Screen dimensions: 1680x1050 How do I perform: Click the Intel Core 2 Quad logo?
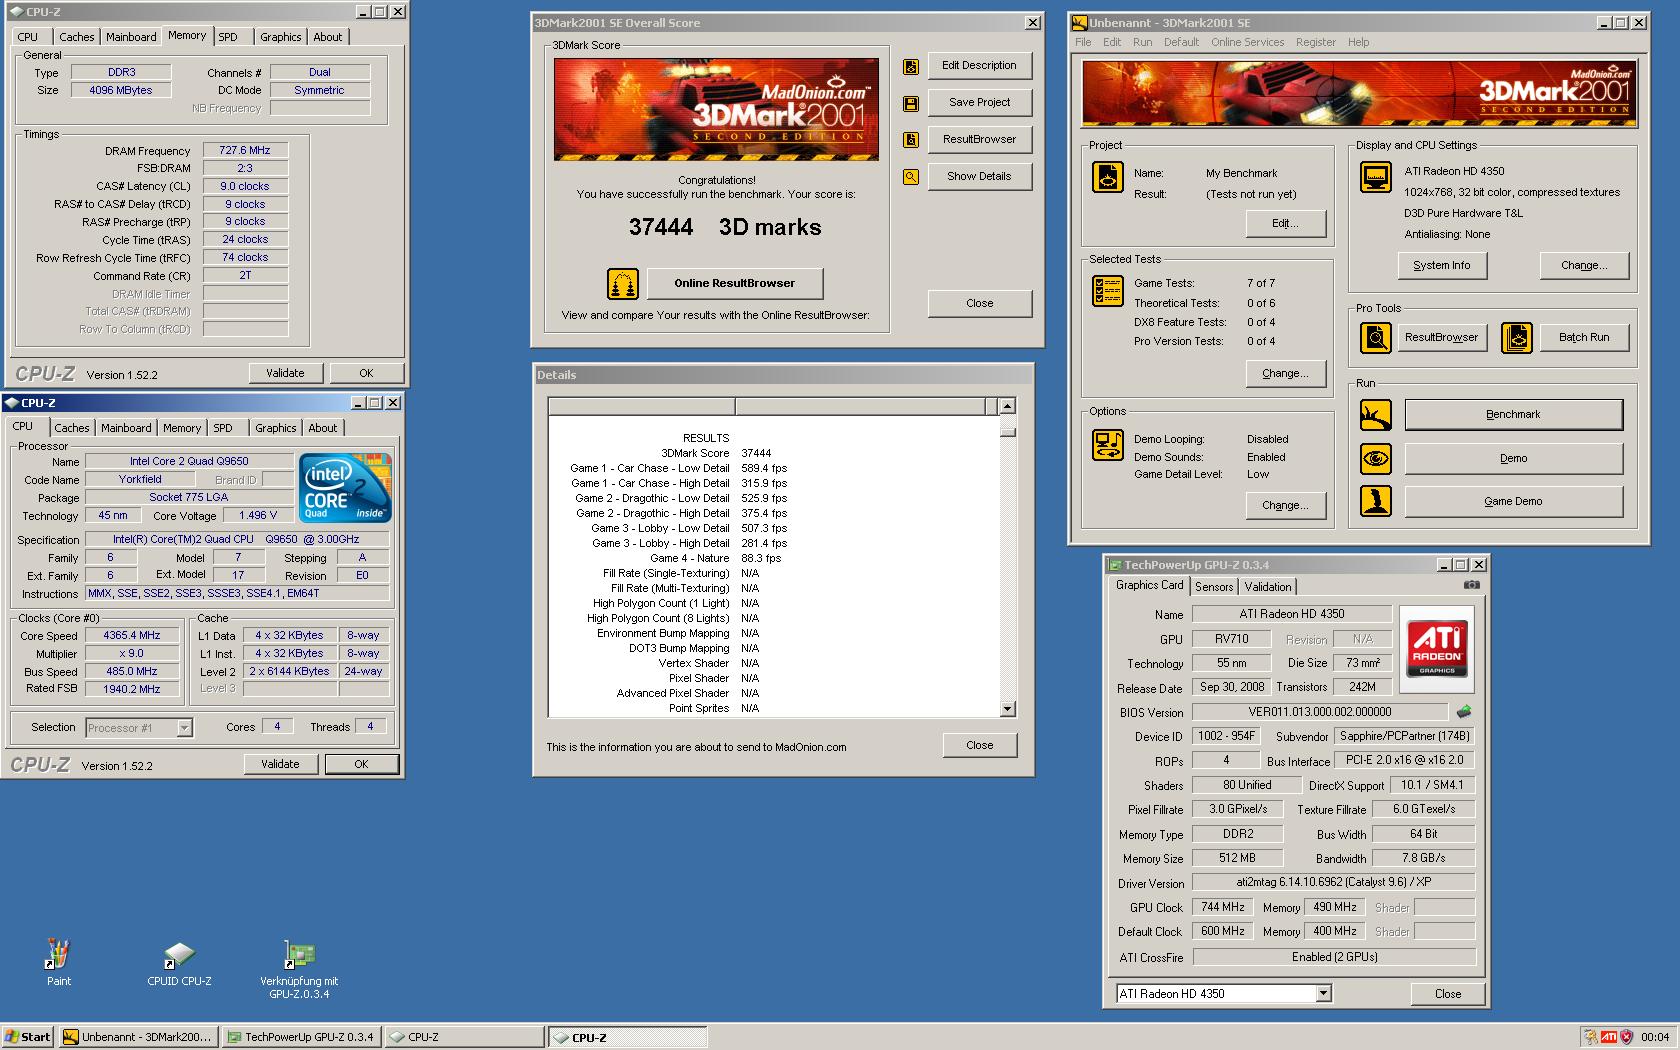[x=346, y=488]
